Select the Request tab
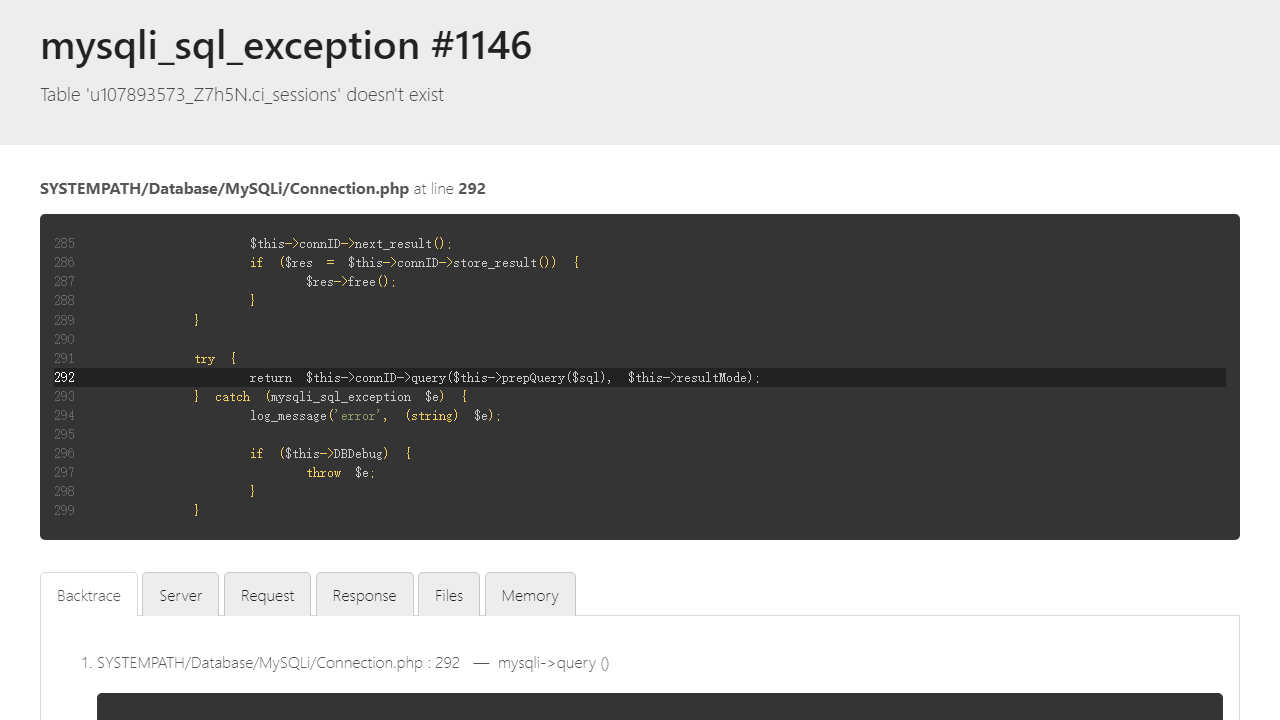 (x=267, y=595)
